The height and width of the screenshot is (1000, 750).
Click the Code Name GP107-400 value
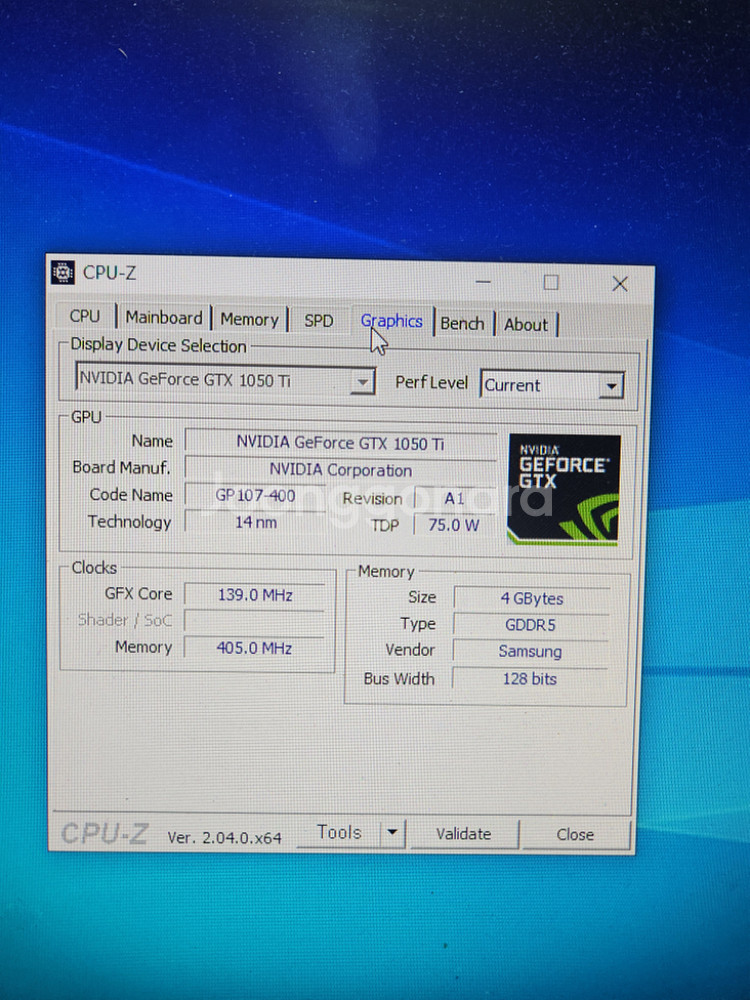pyautogui.click(x=255, y=496)
